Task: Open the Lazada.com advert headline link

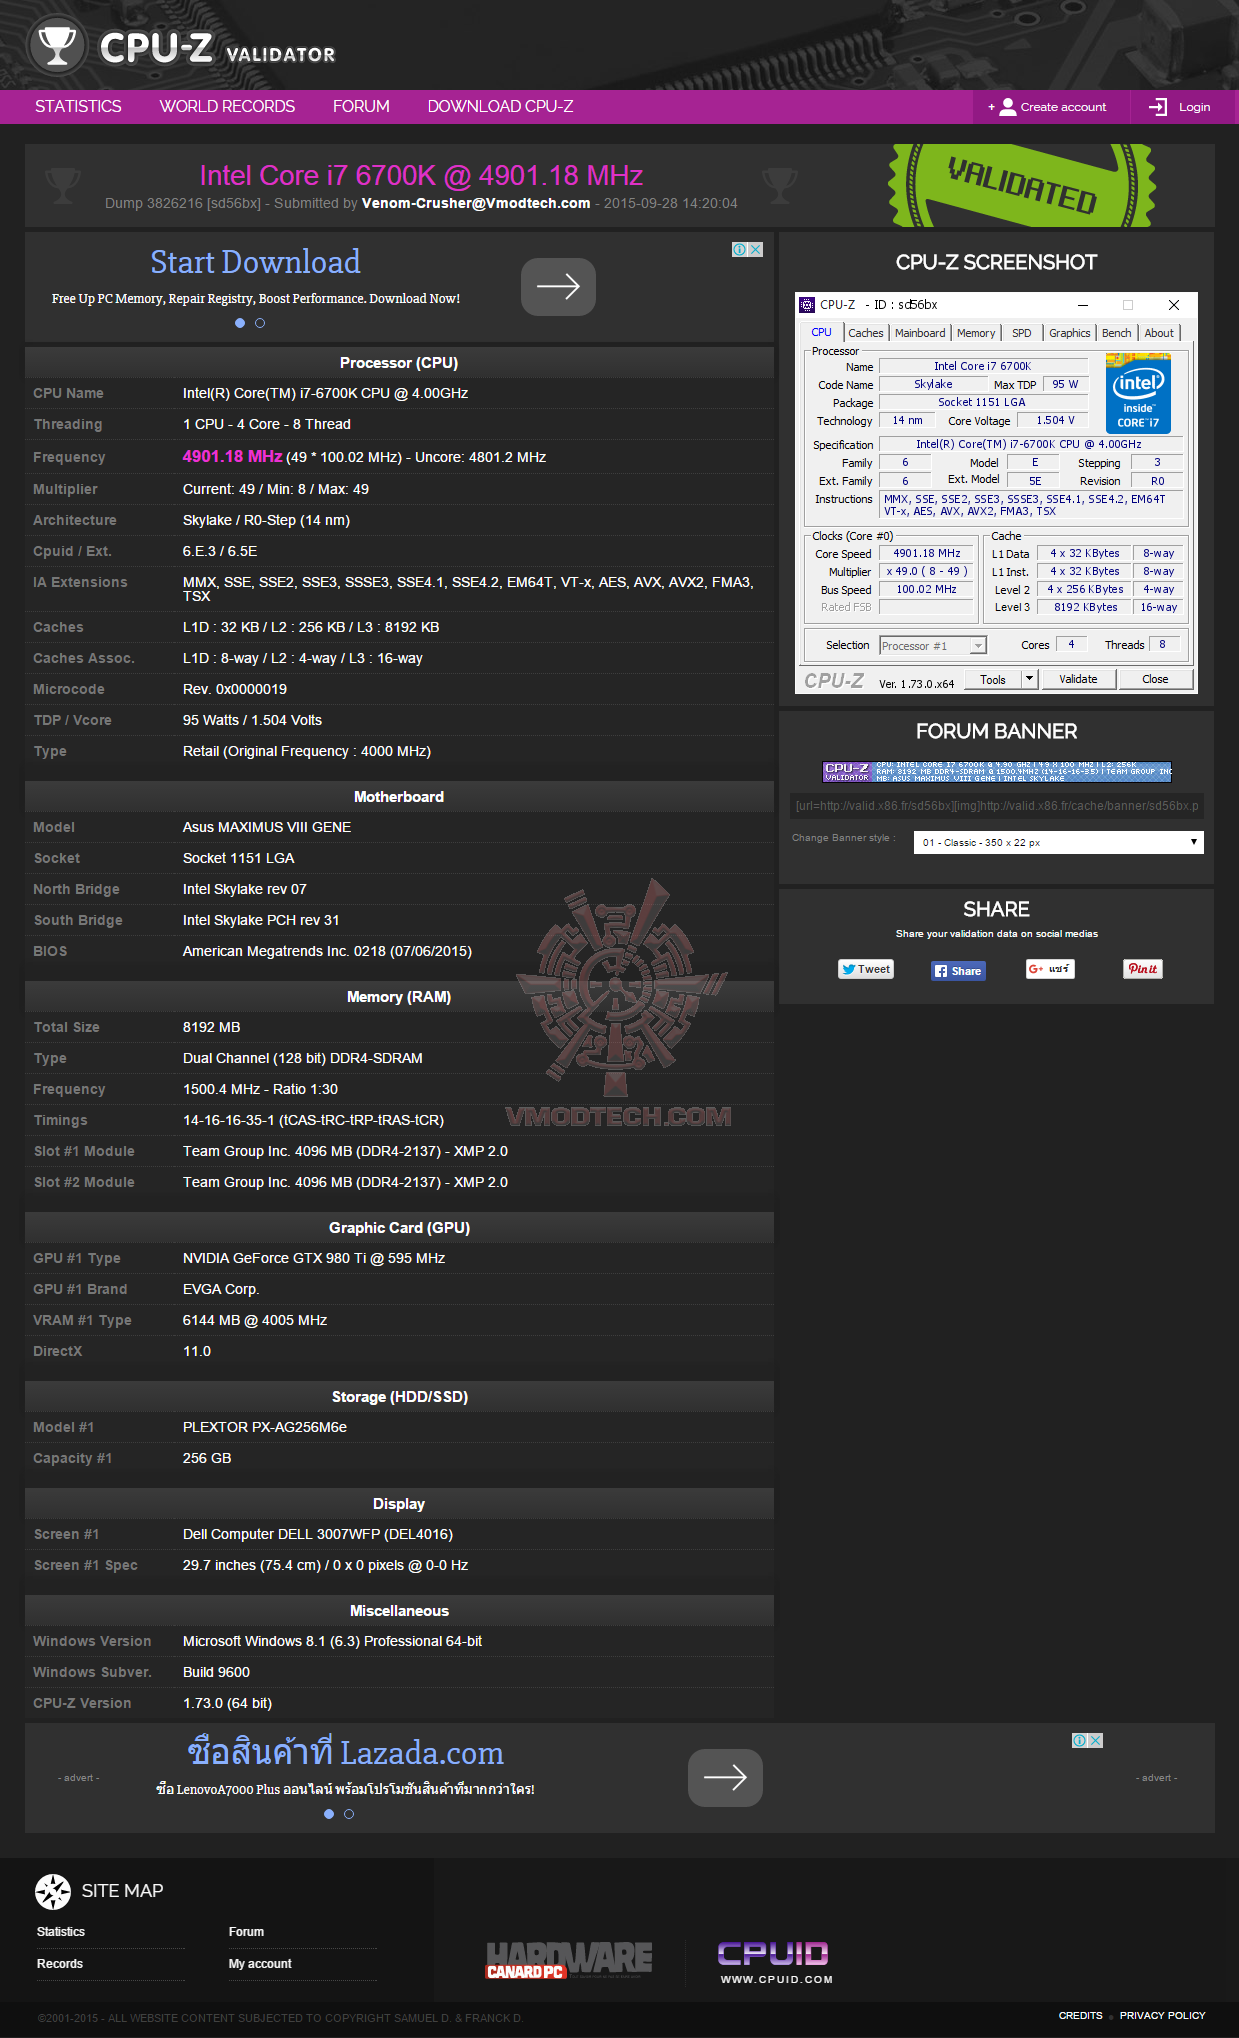Action: pyautogui.click(x=345, y=1752)
